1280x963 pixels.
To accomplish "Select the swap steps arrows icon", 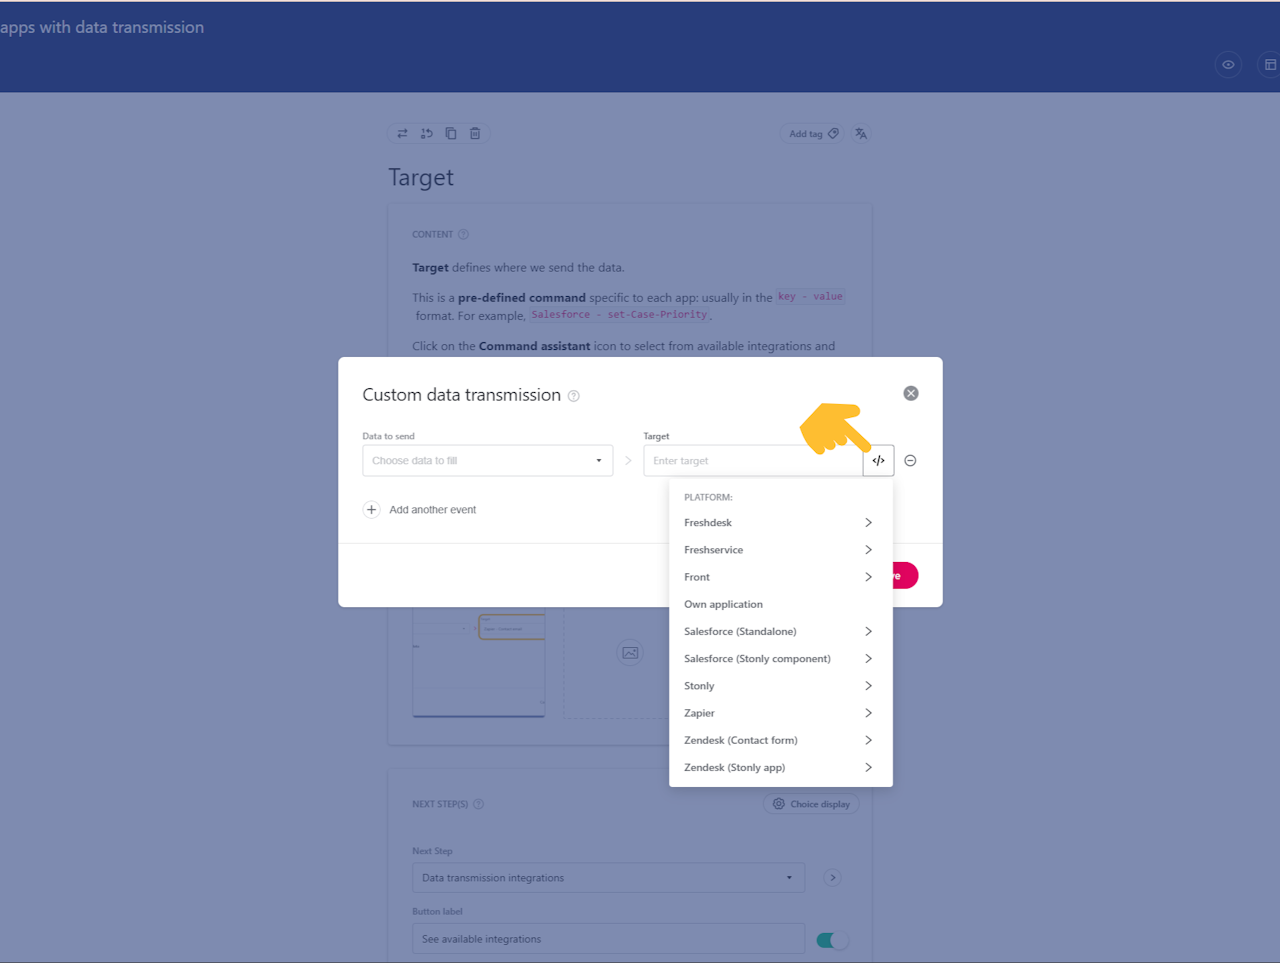I will pos(402,133).
